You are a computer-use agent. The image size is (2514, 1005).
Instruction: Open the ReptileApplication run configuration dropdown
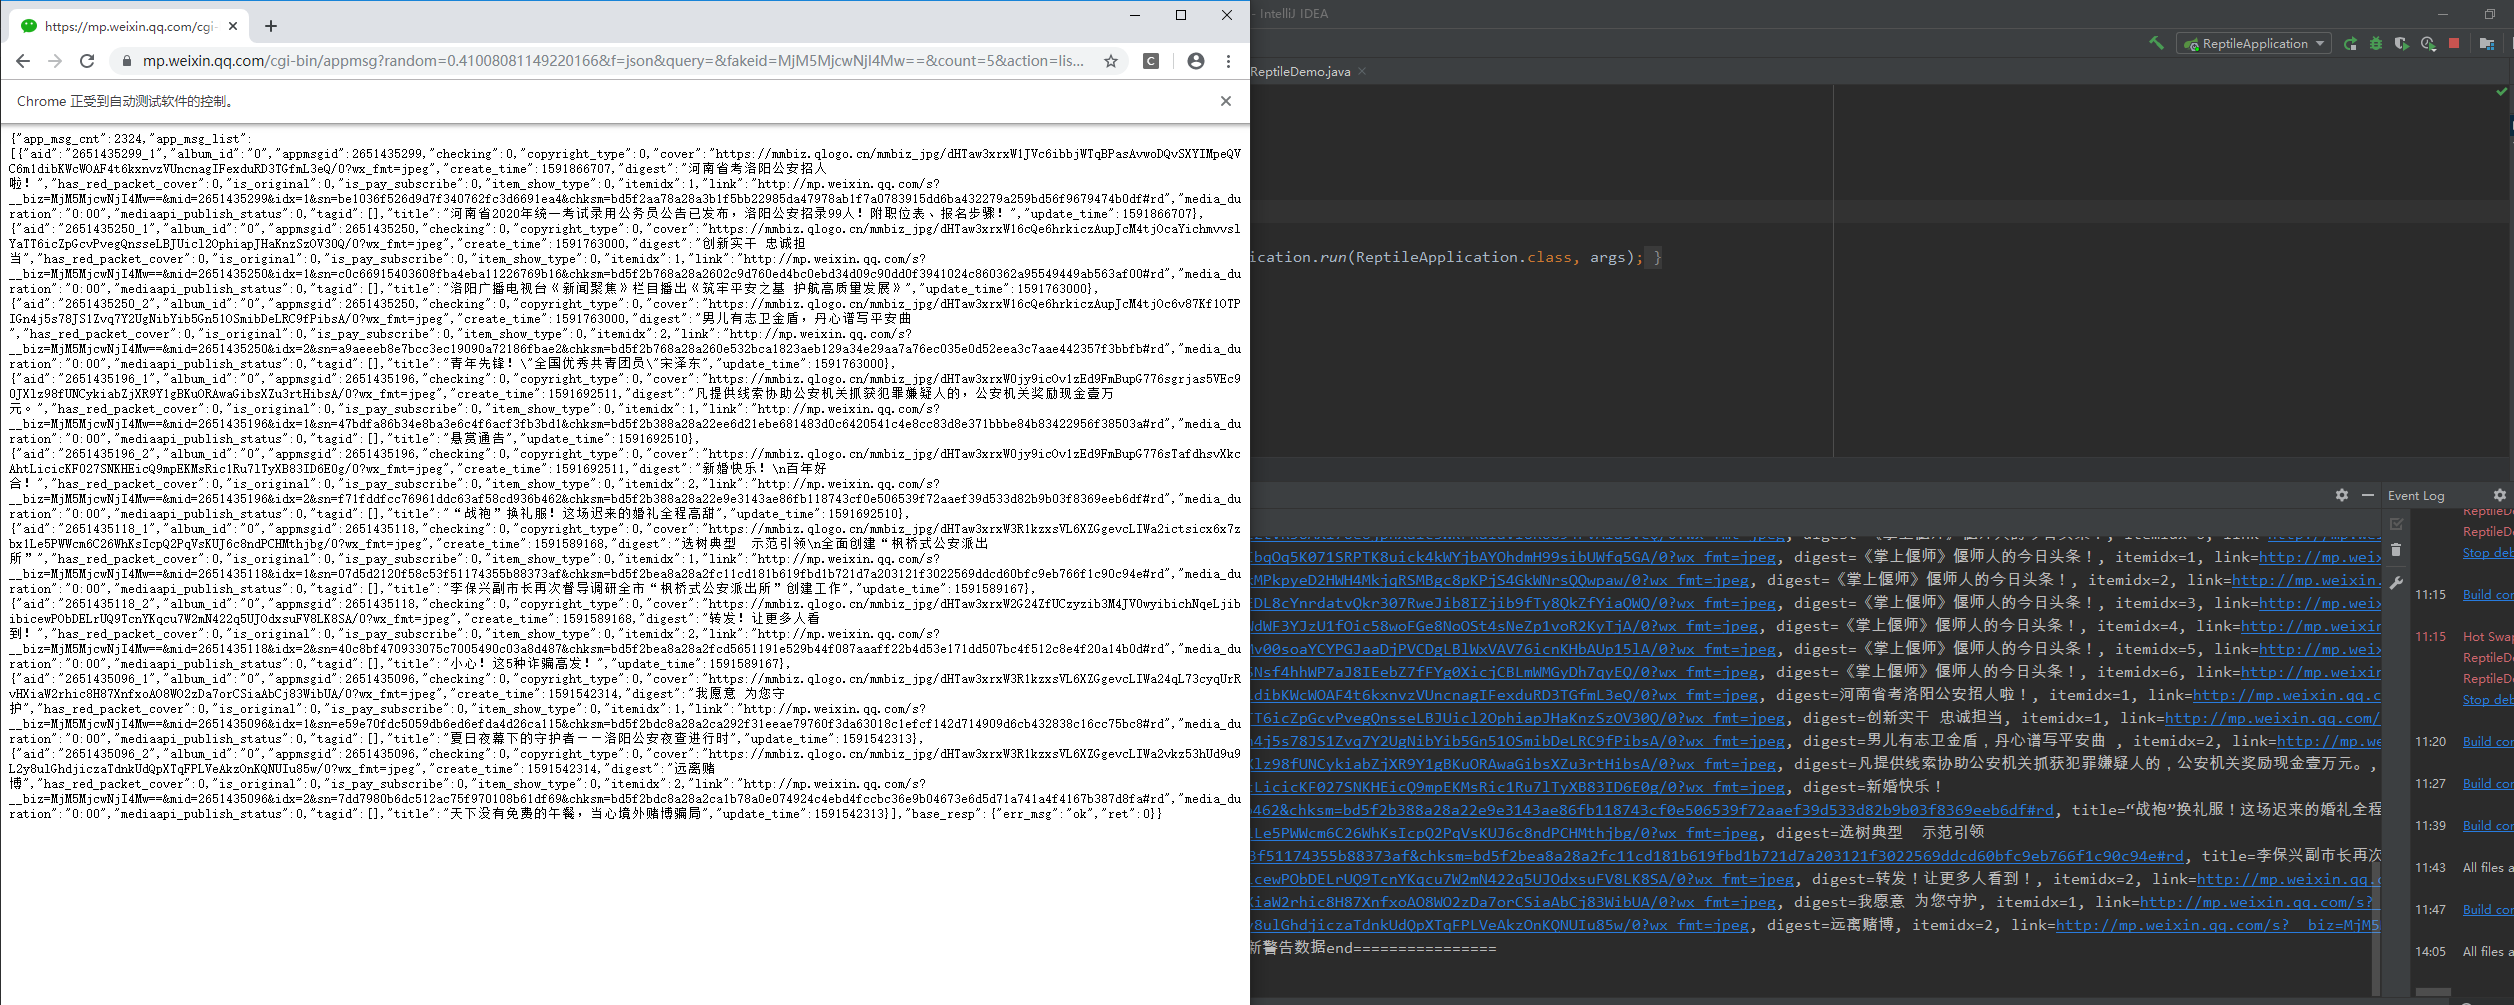coord(2253,44)
